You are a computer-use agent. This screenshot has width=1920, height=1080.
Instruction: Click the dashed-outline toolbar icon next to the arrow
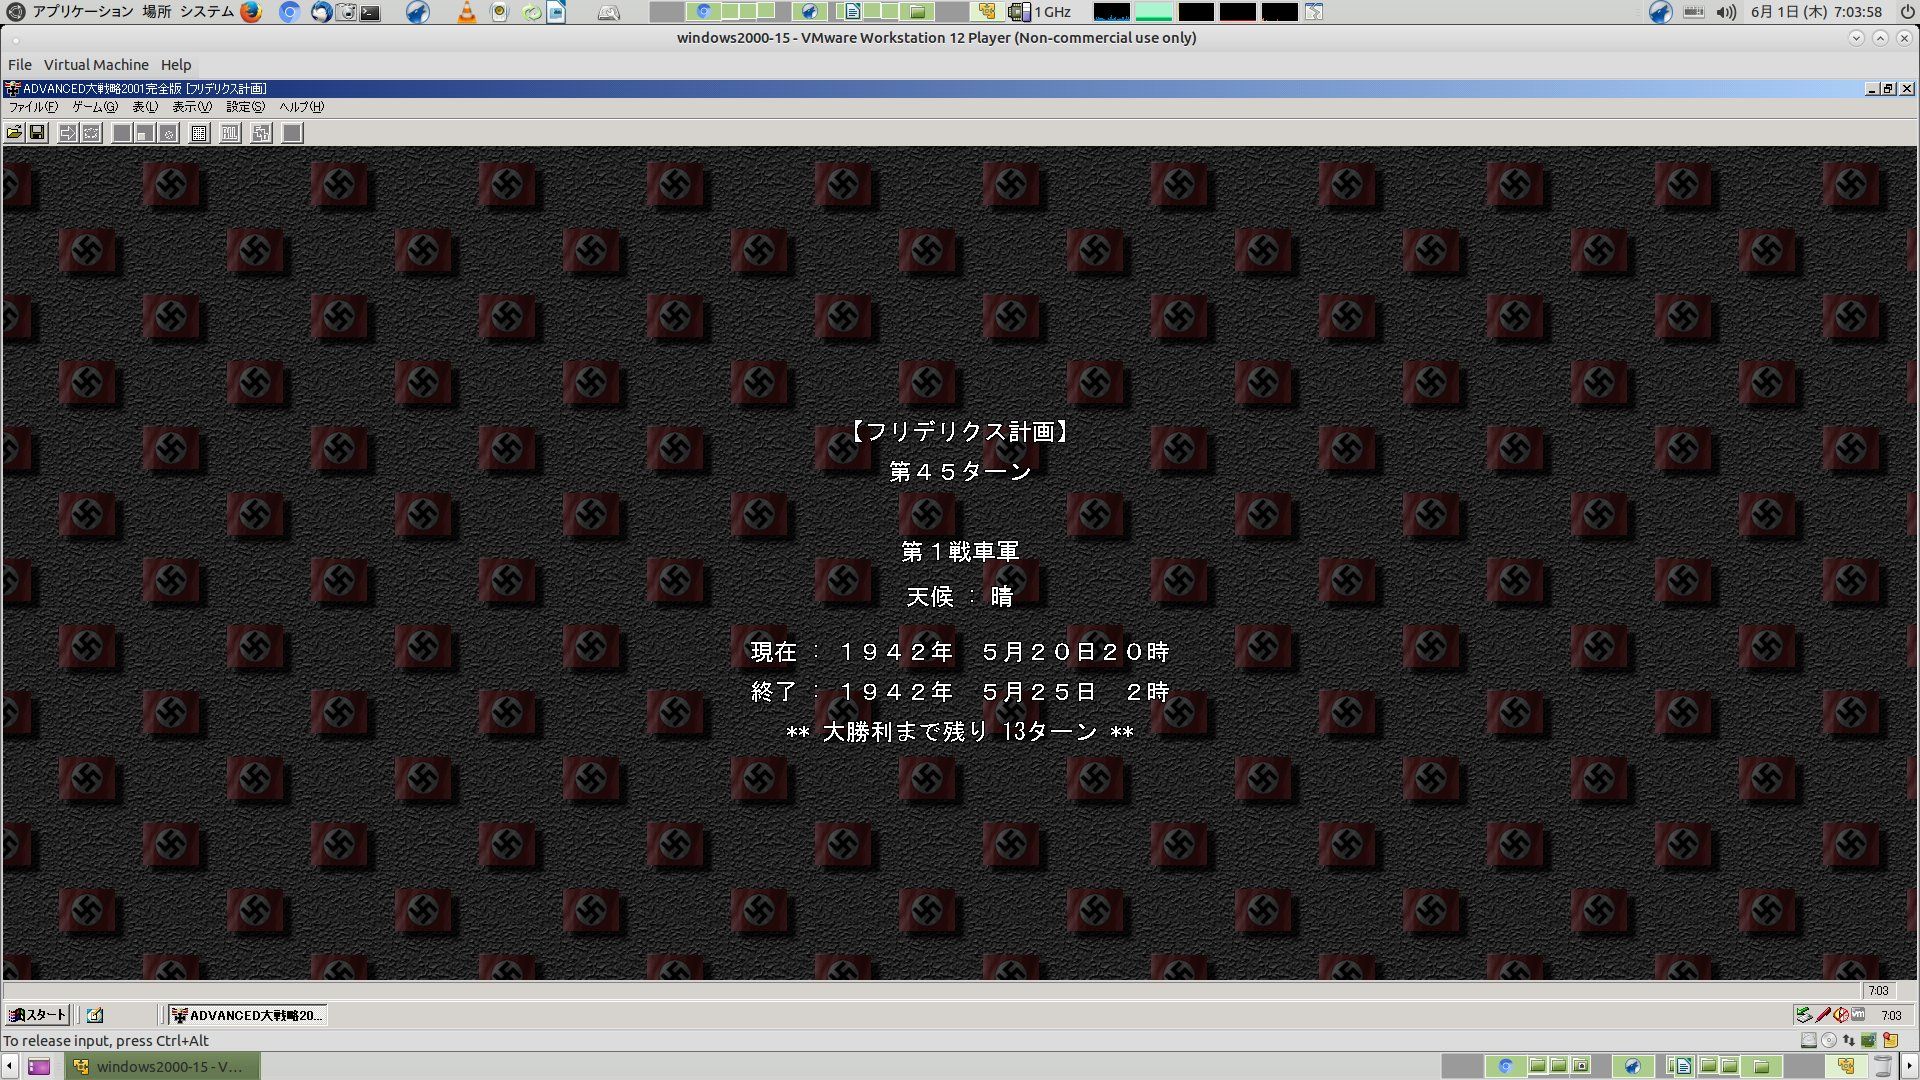pos(91,133)
